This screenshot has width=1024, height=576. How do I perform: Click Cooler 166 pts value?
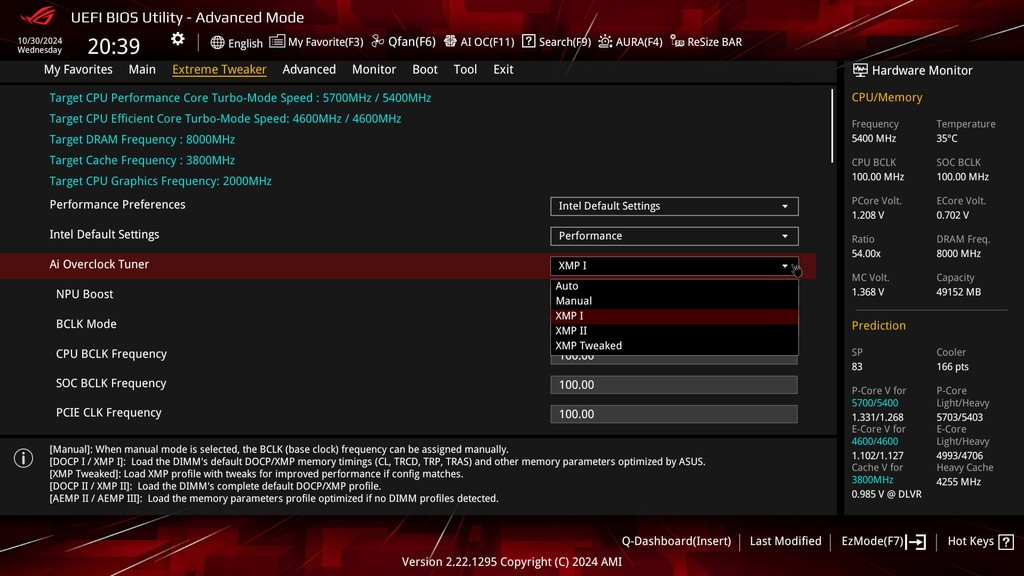952,366
